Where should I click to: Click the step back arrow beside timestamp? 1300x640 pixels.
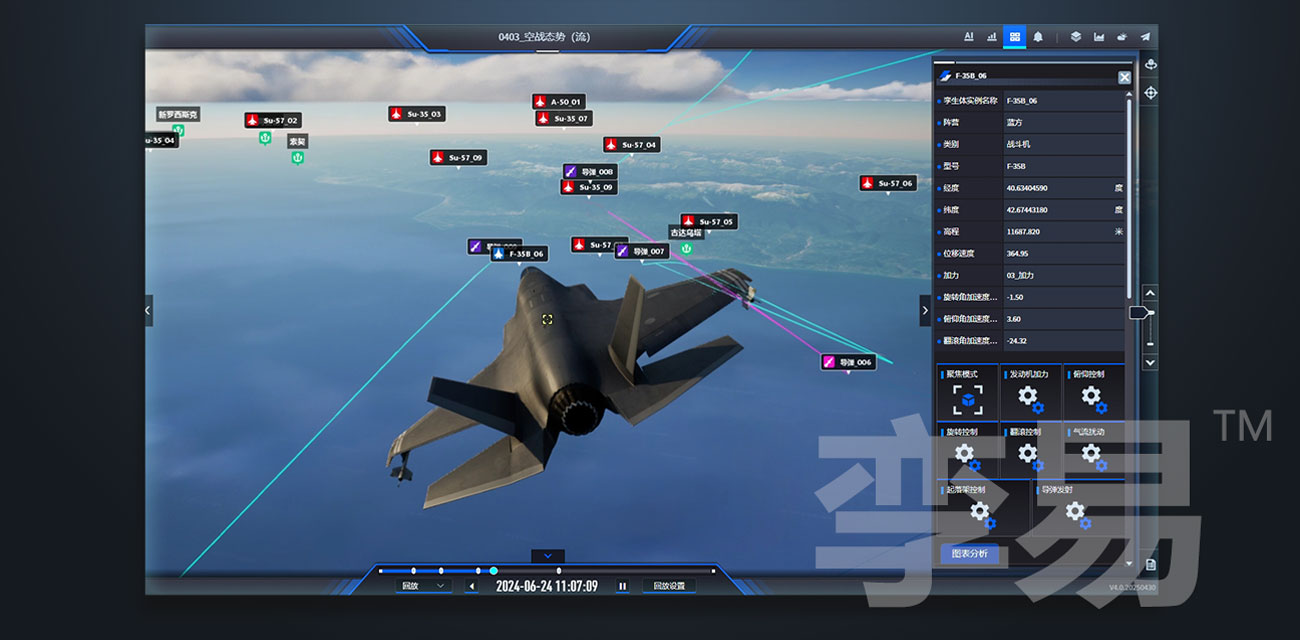[472, 587]
